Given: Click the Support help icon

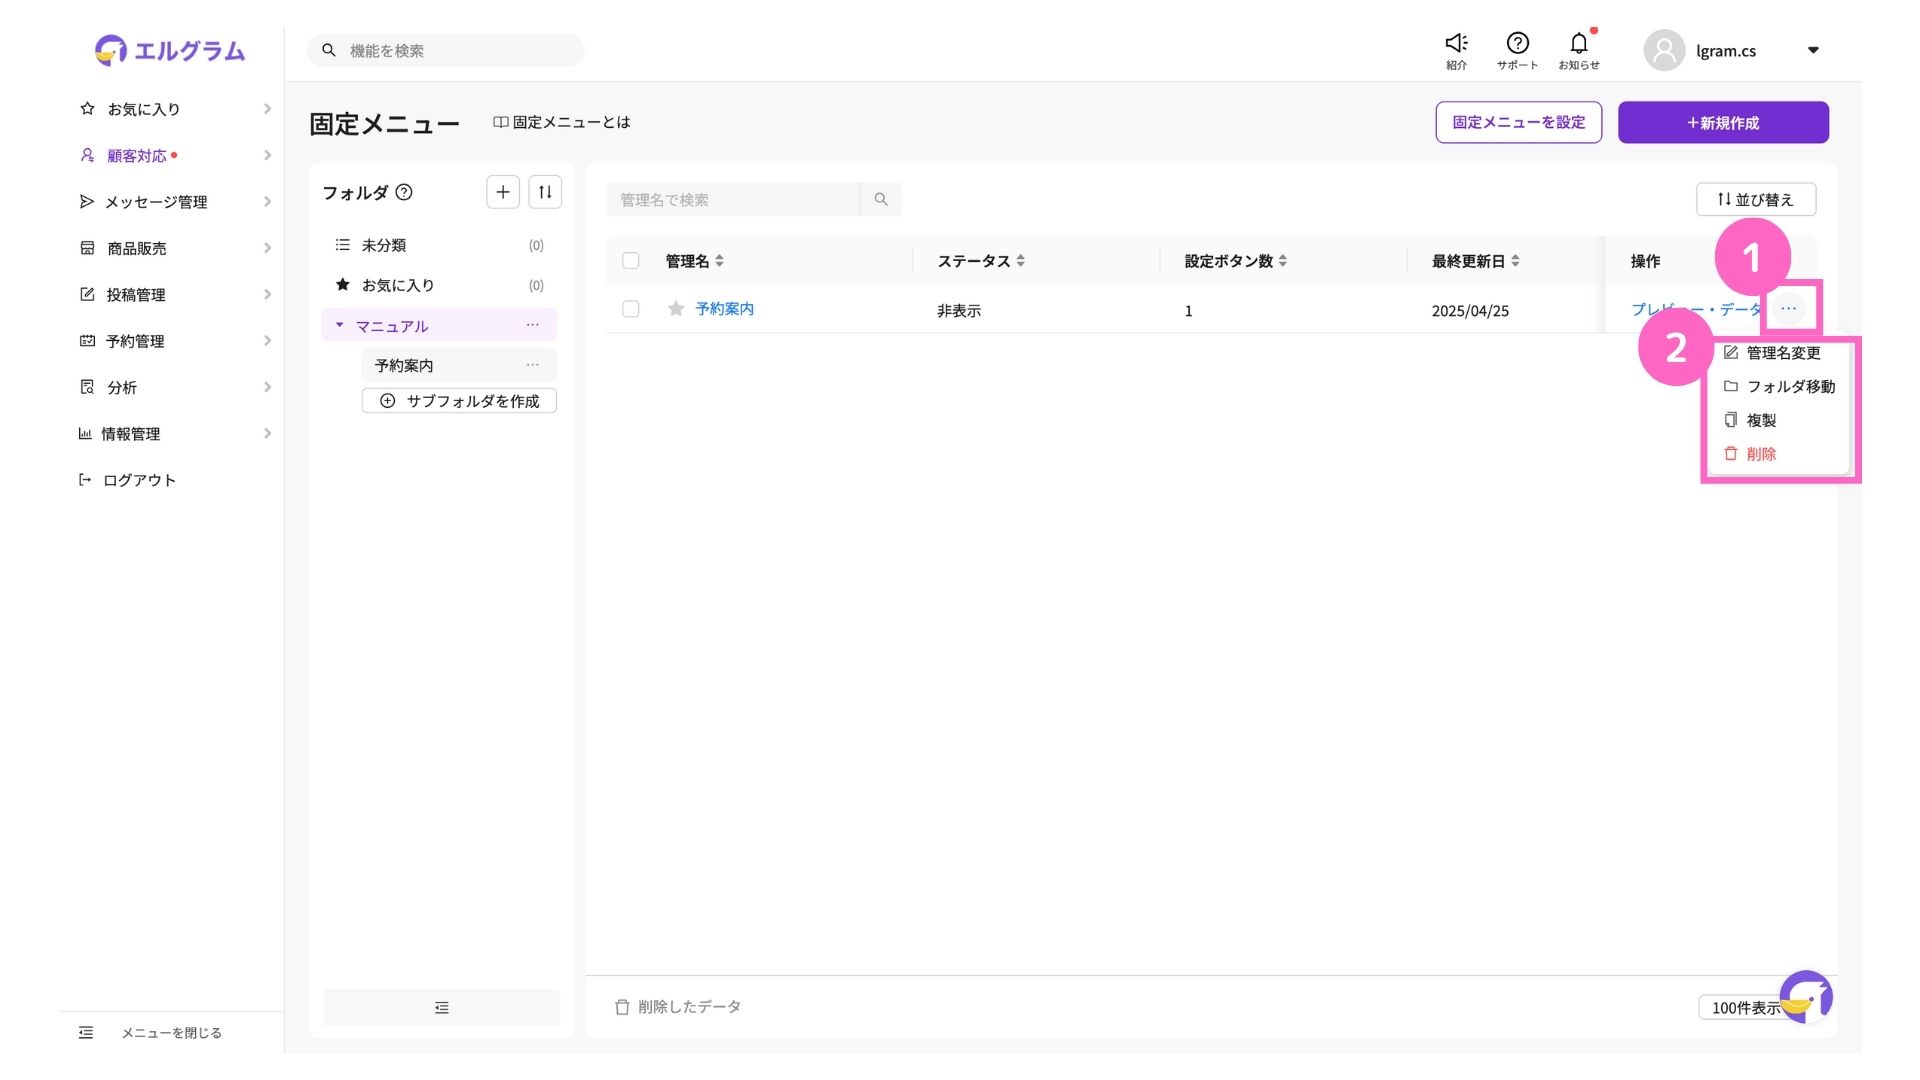Looking at the screenshot, I should (1517, 44).
